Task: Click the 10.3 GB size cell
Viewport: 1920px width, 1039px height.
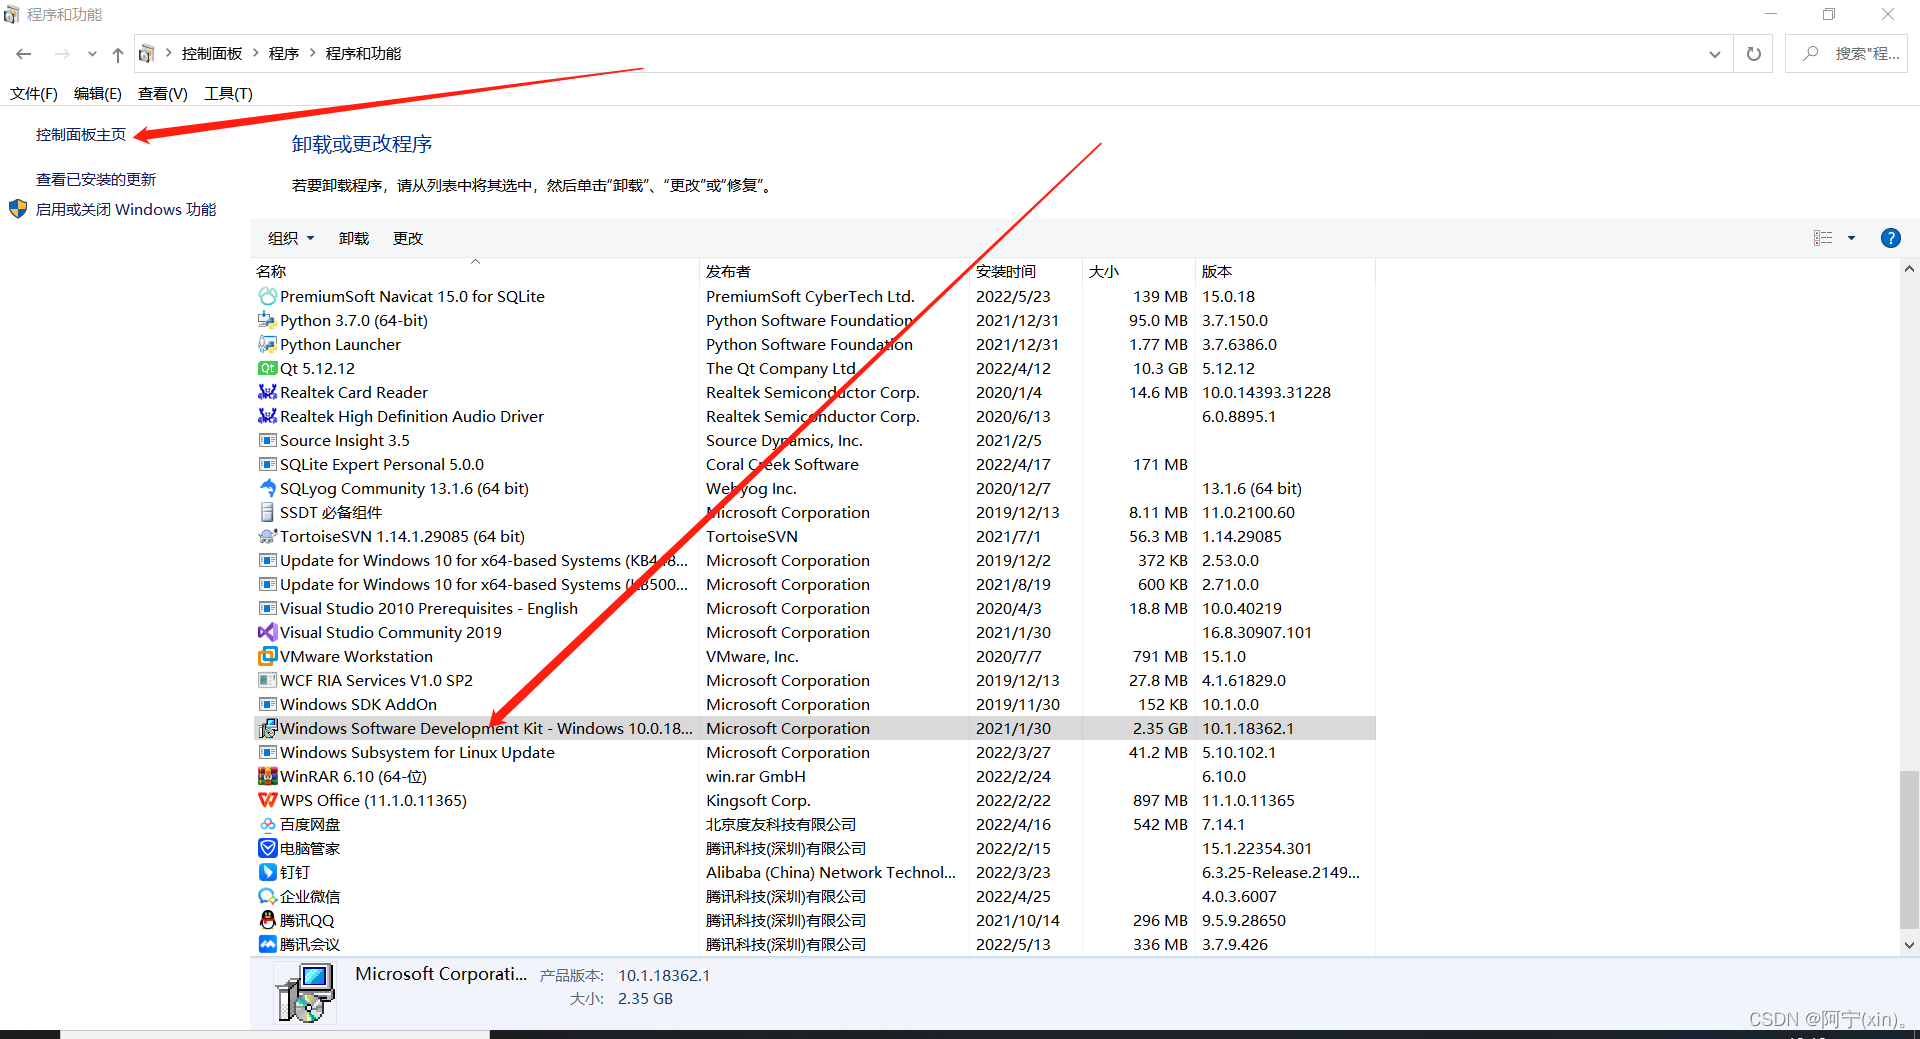Action: tap(1160, 369)
